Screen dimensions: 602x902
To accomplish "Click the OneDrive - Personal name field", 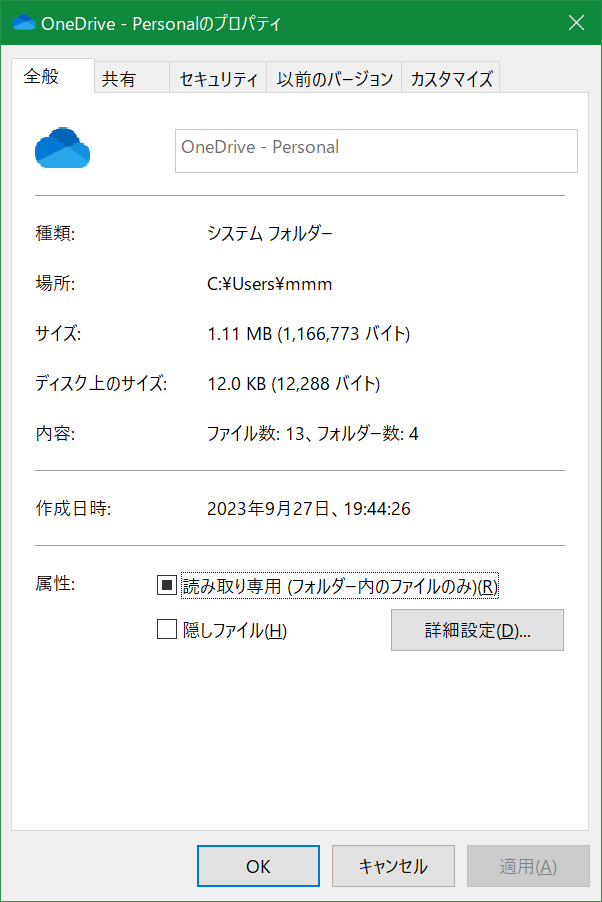I will coord(376,151).
